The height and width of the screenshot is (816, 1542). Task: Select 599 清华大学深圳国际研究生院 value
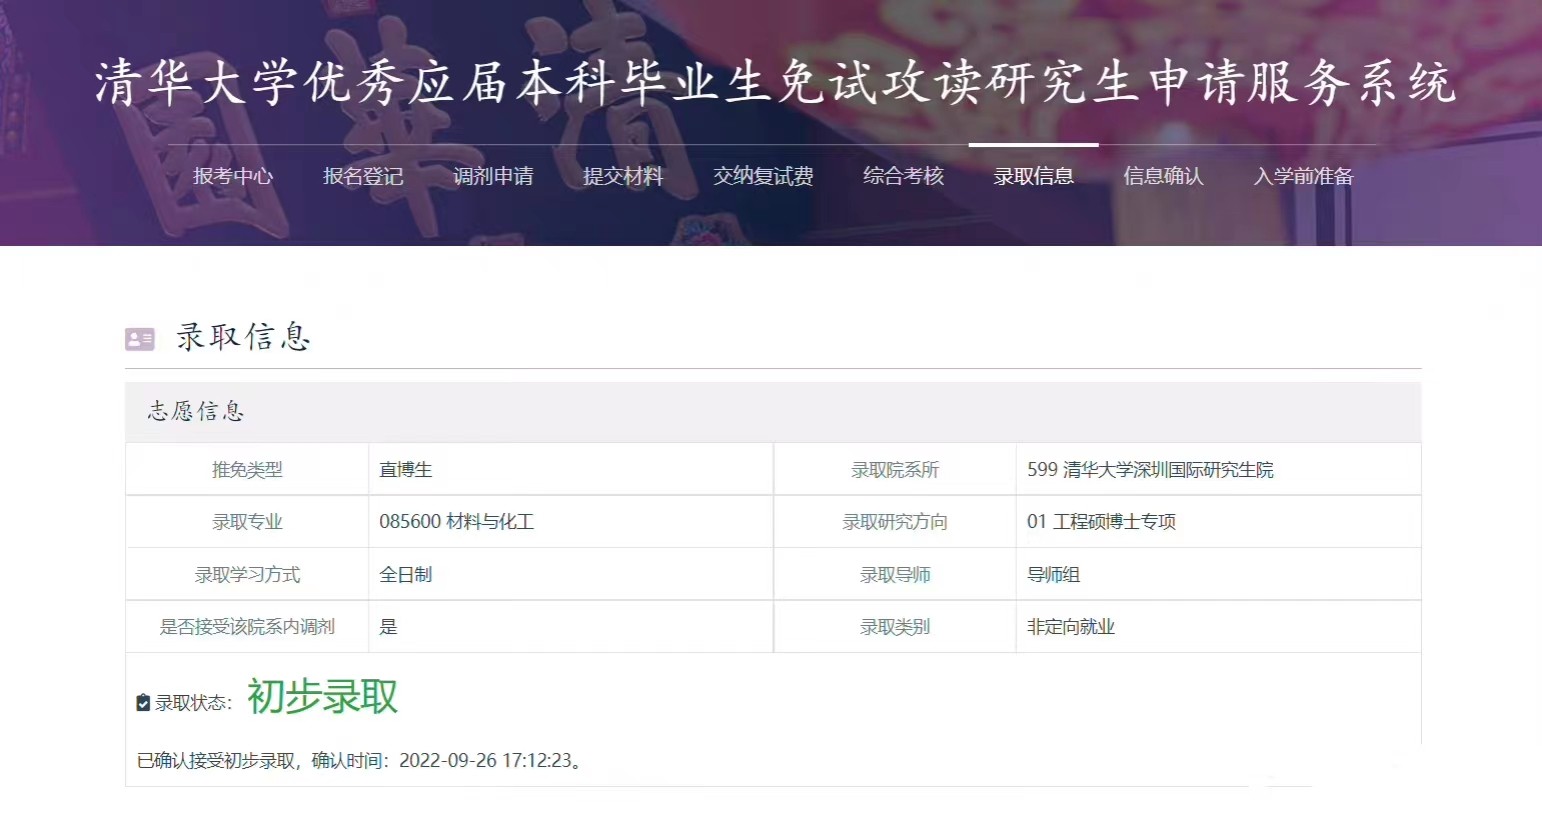[x=1150, y=469]
